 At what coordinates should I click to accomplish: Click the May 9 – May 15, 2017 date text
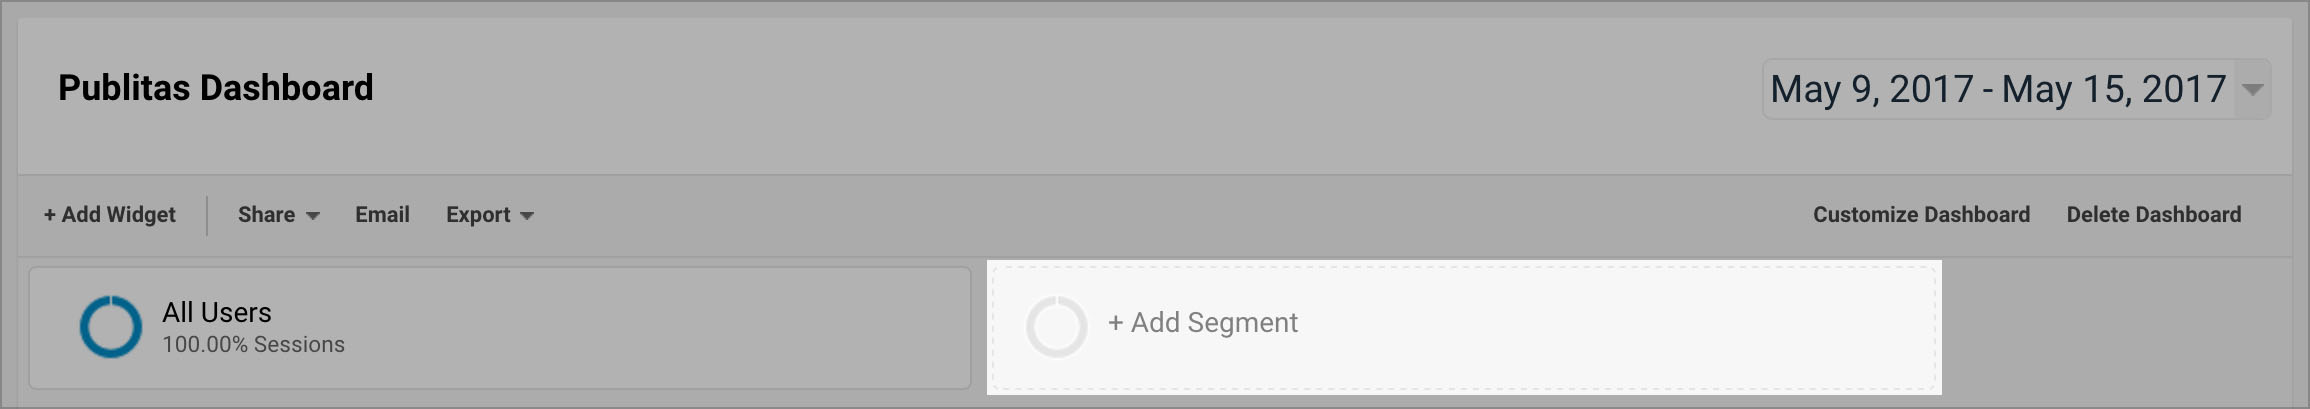[x=1997, y=90]
